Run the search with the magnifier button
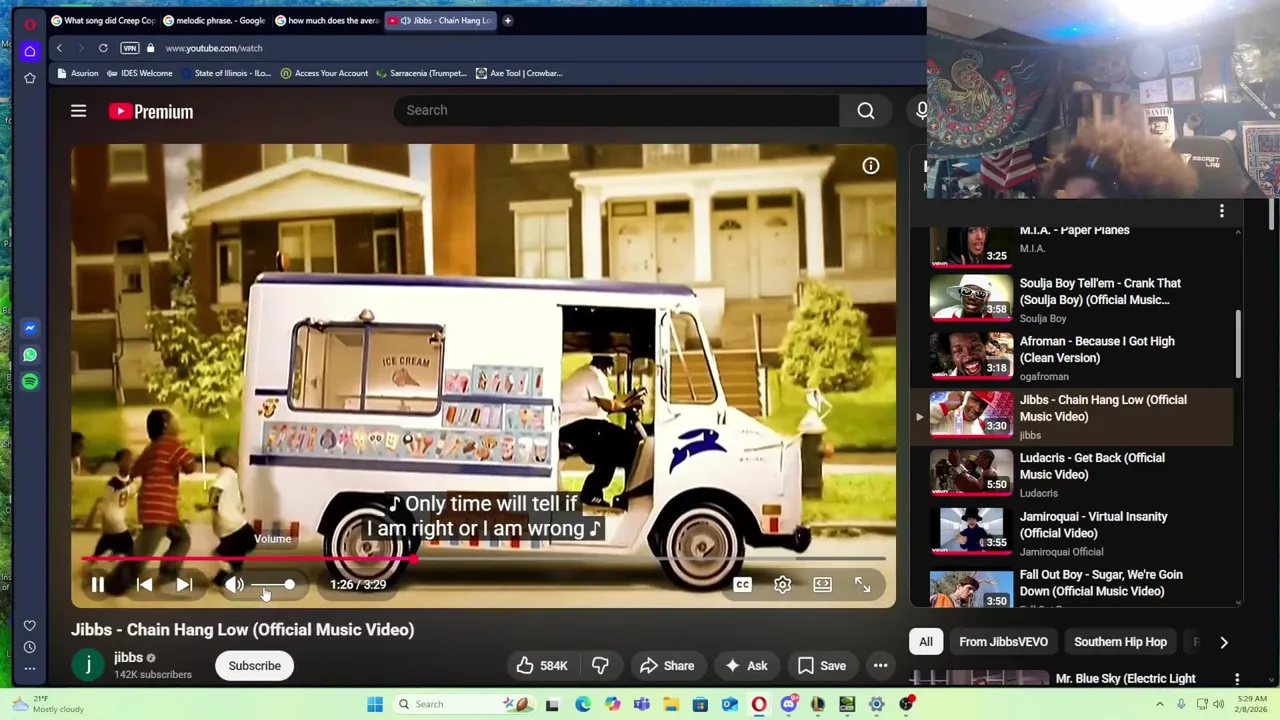 point(866,111)
